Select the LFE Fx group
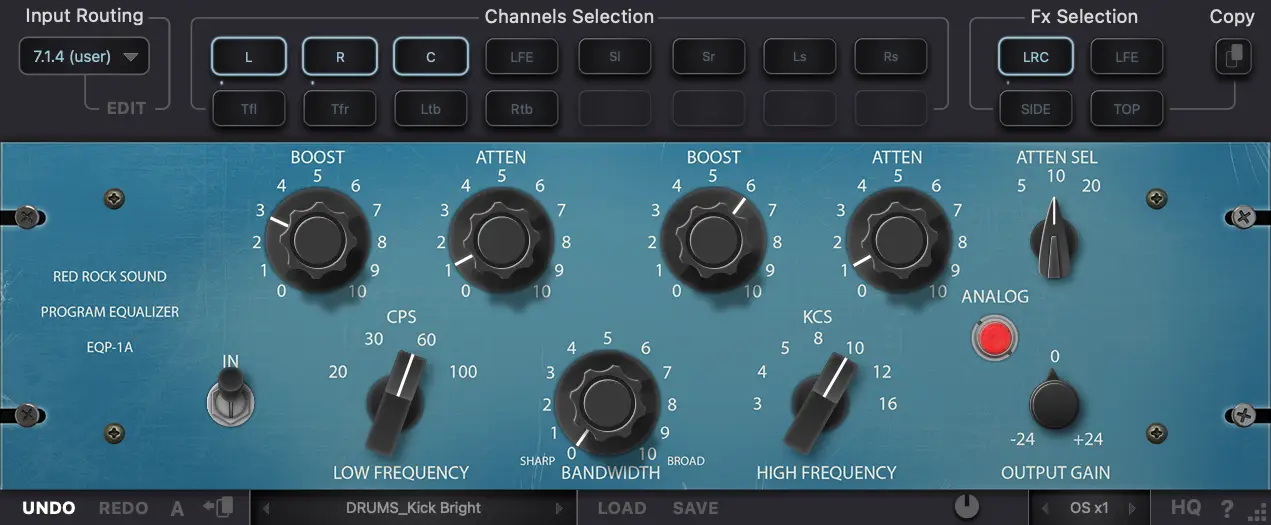The height and width of the screenshot is (525, 1271). pyautogui.click(x=1127, y=57)
